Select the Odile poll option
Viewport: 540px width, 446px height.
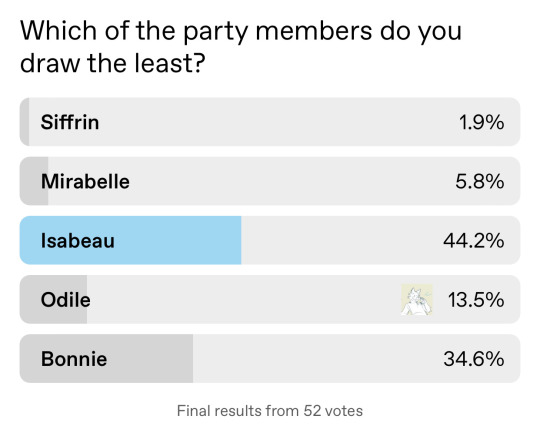270,299
